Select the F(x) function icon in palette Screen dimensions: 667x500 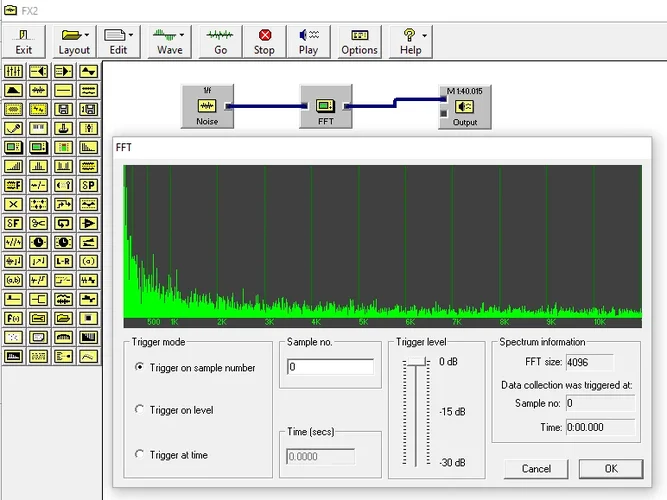[13, 318]
